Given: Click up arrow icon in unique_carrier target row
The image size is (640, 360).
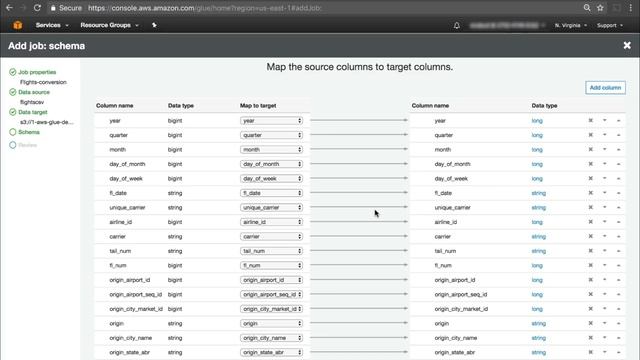Looking at the screenshot, I should tap(618, 207).
